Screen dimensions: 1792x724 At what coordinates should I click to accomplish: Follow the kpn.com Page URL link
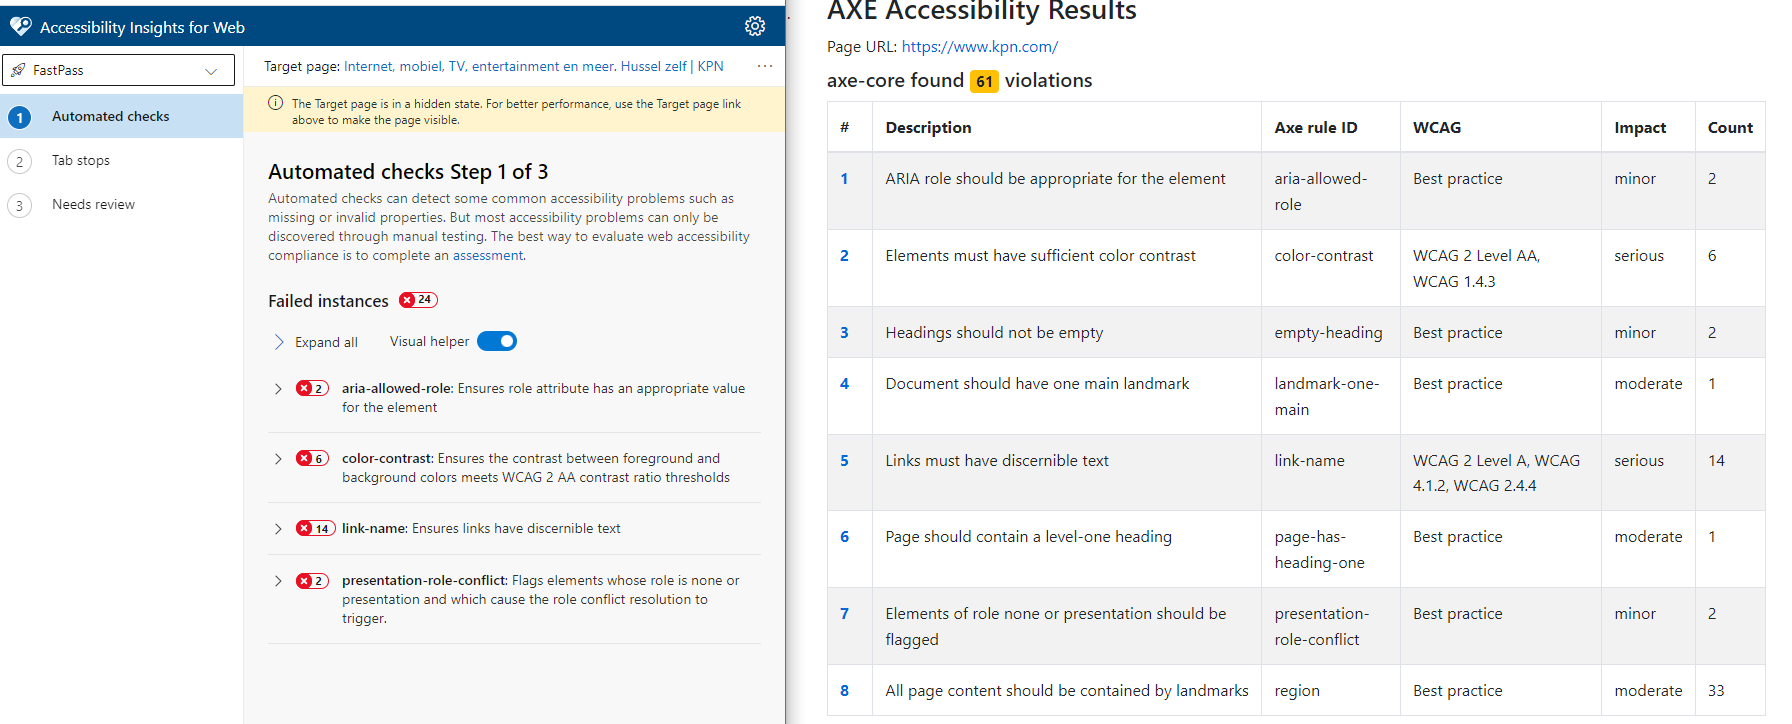click(979, 46)
